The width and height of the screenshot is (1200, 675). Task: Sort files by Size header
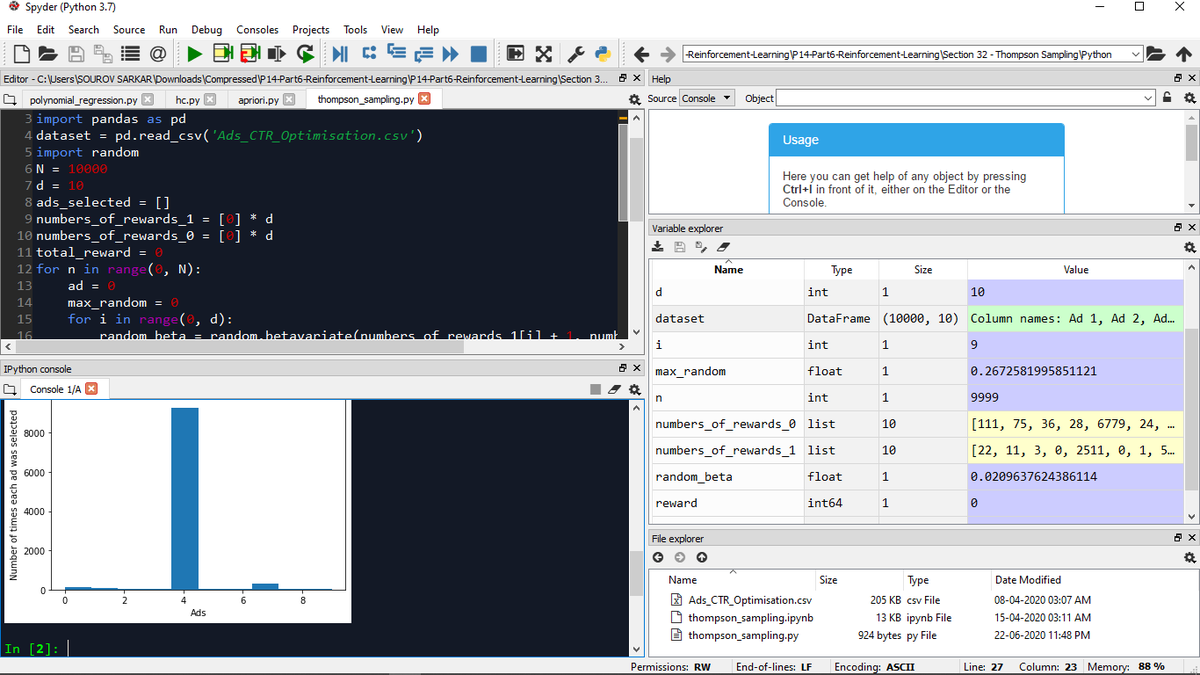(828, 580)
